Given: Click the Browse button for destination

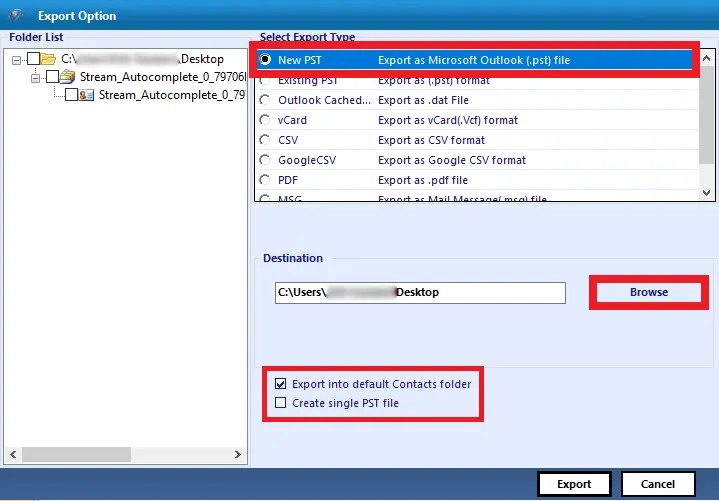Looking at the screenshot, I should (648, 292).
